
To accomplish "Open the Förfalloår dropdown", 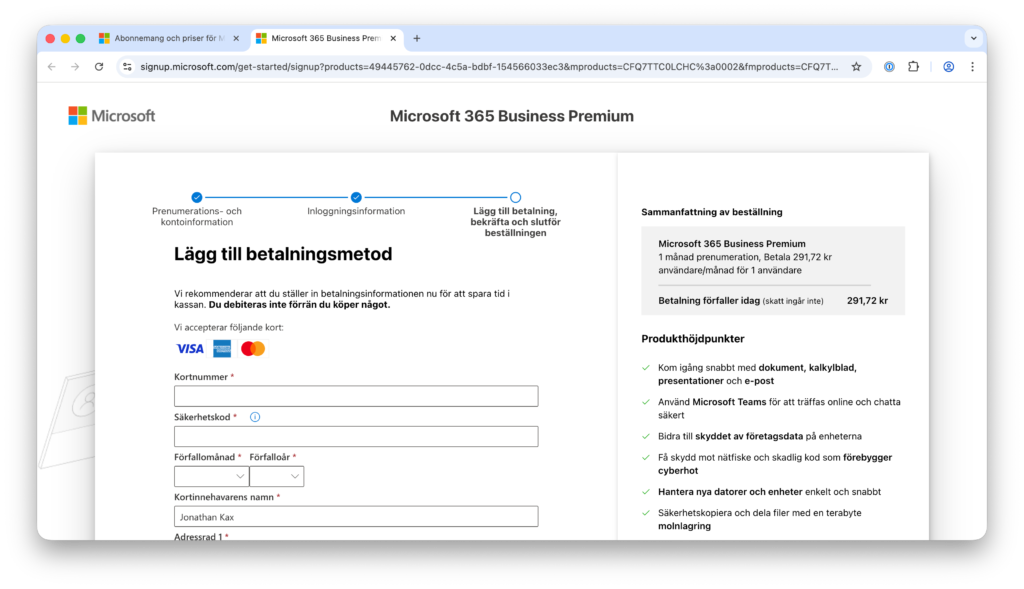I will point(276,477).
